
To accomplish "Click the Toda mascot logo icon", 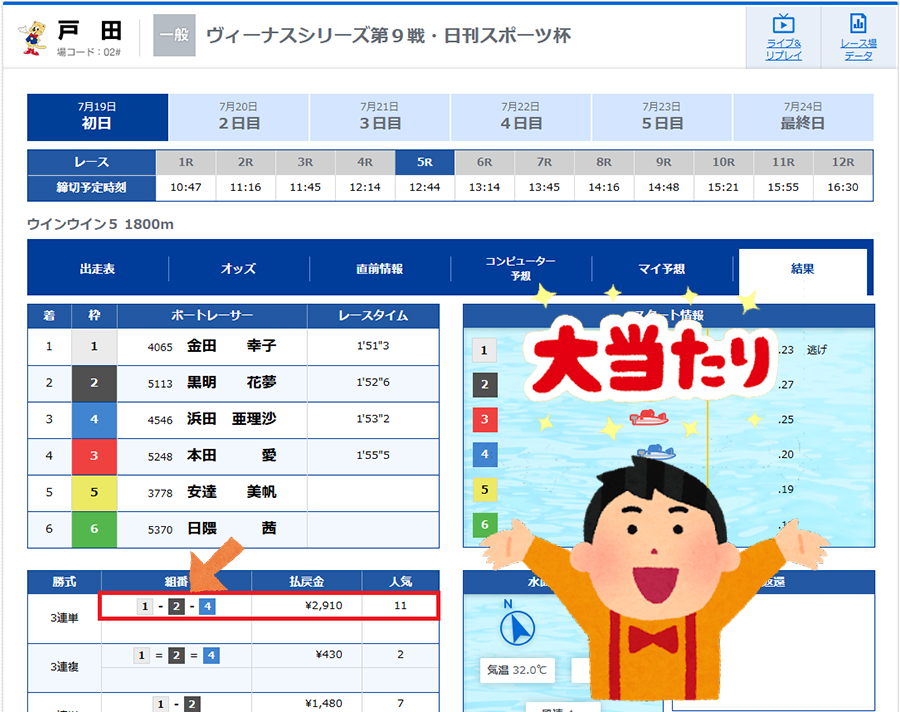I will coord(33,38).
